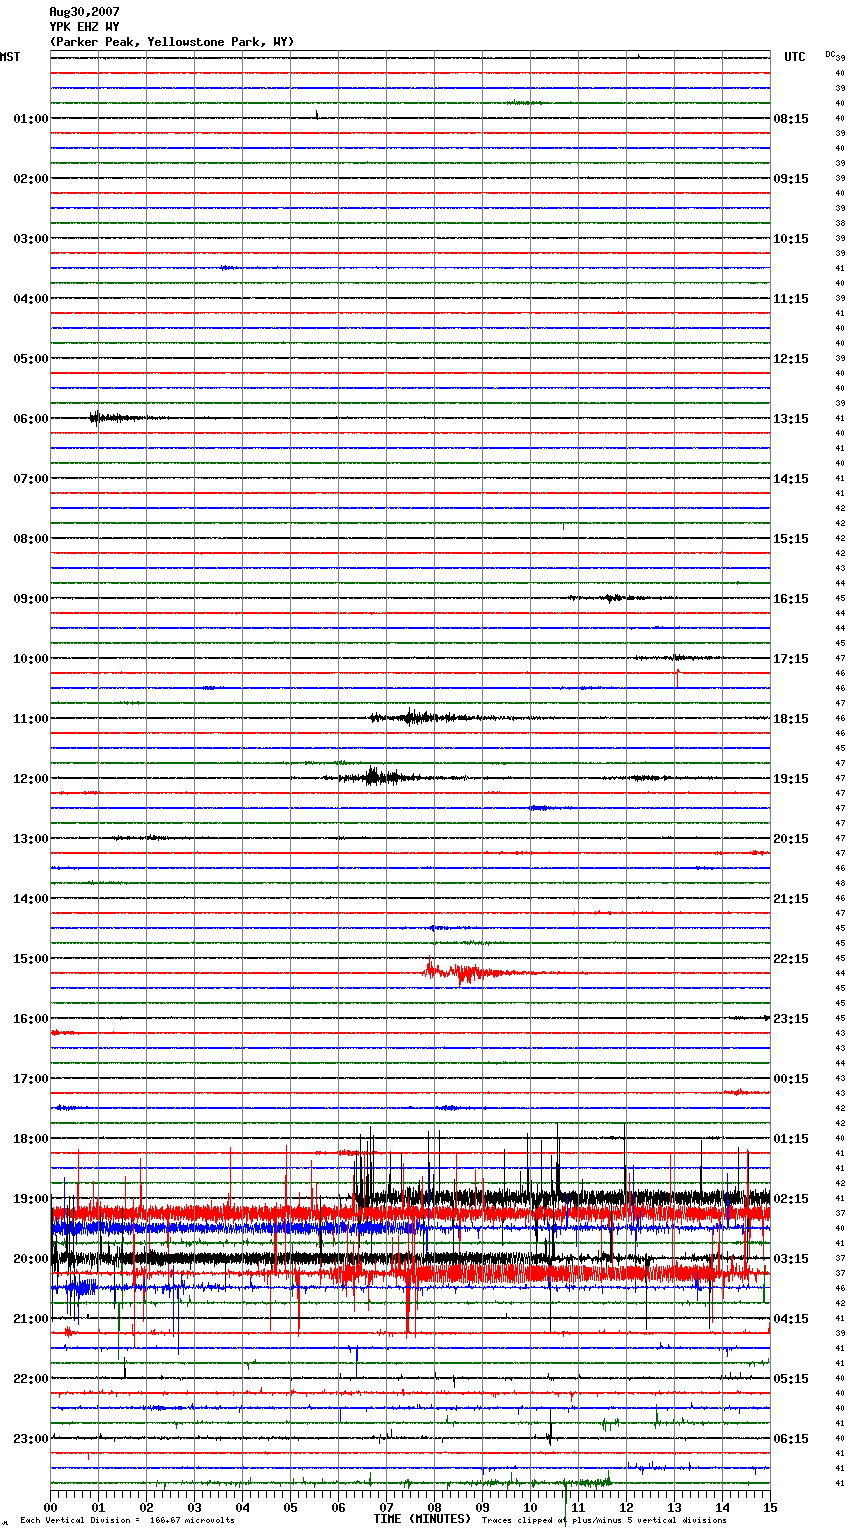Click the 09:15 UTC time label
Viewport: 850px width, 1534px height.
791,179
